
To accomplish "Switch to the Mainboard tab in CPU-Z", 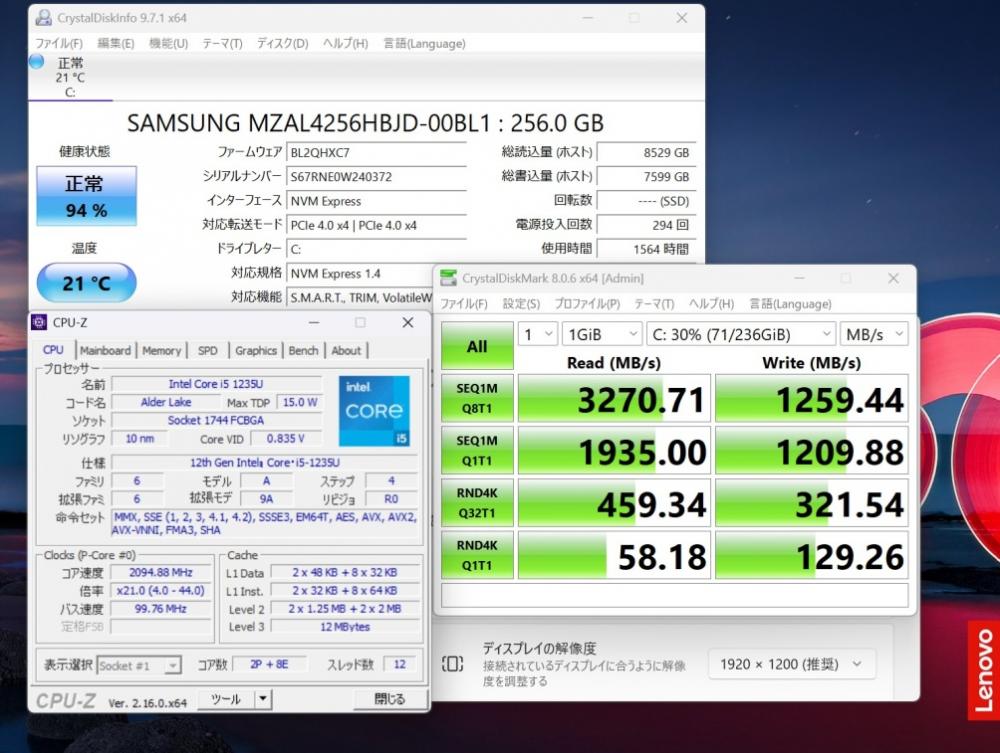I will point(105,350).
